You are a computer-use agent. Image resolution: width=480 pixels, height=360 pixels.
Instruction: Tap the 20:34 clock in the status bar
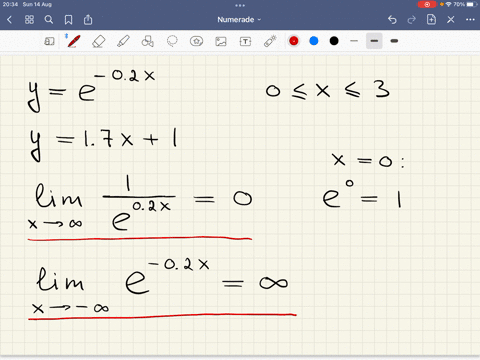[x=10, y=4]
